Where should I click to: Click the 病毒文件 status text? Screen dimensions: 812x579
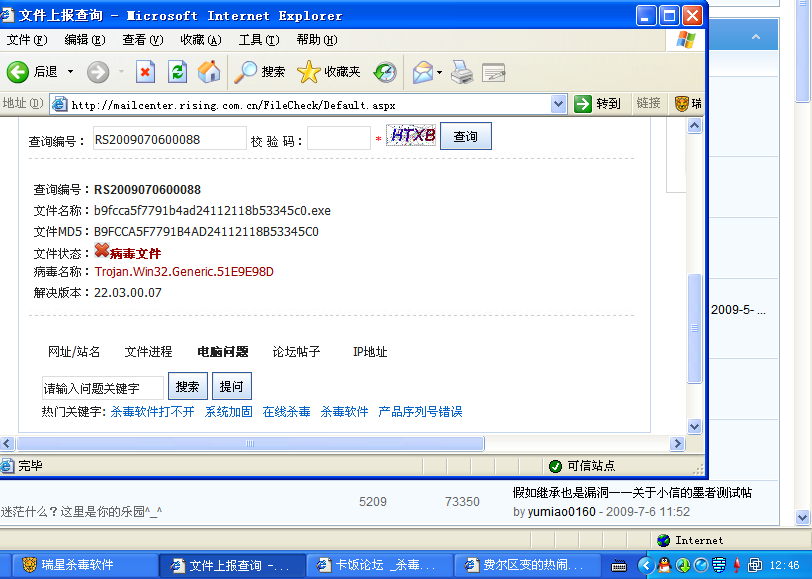136,253
